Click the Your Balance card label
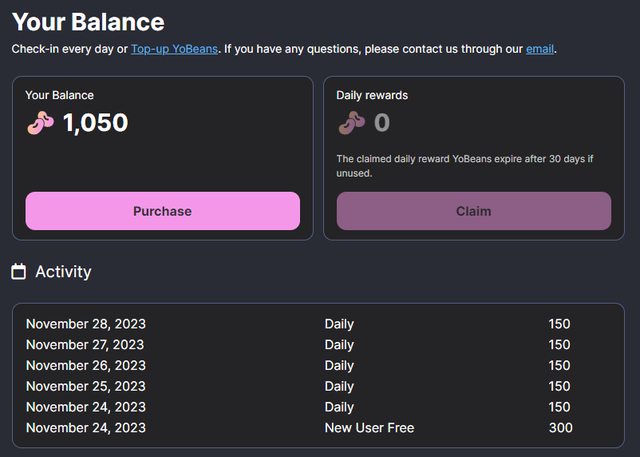640x457 pixels. tap(59, 95)
